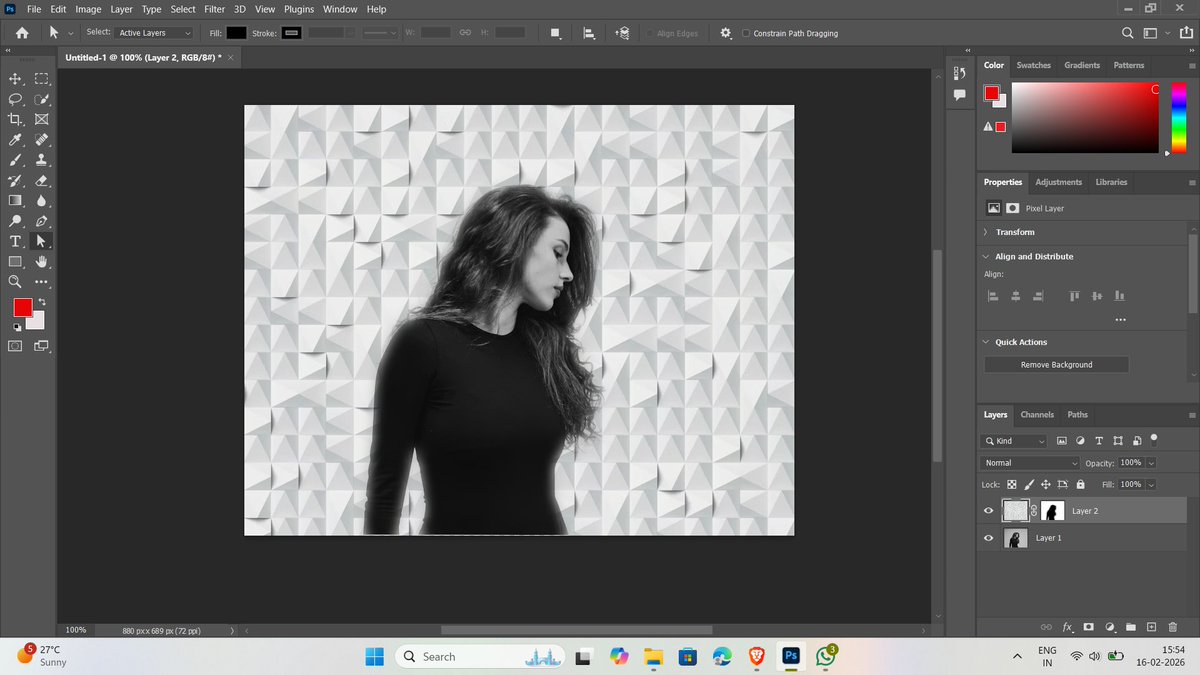Toggle Quick Mask mode
This screenshot has height=675, width=1200.
tap(15, 345)
